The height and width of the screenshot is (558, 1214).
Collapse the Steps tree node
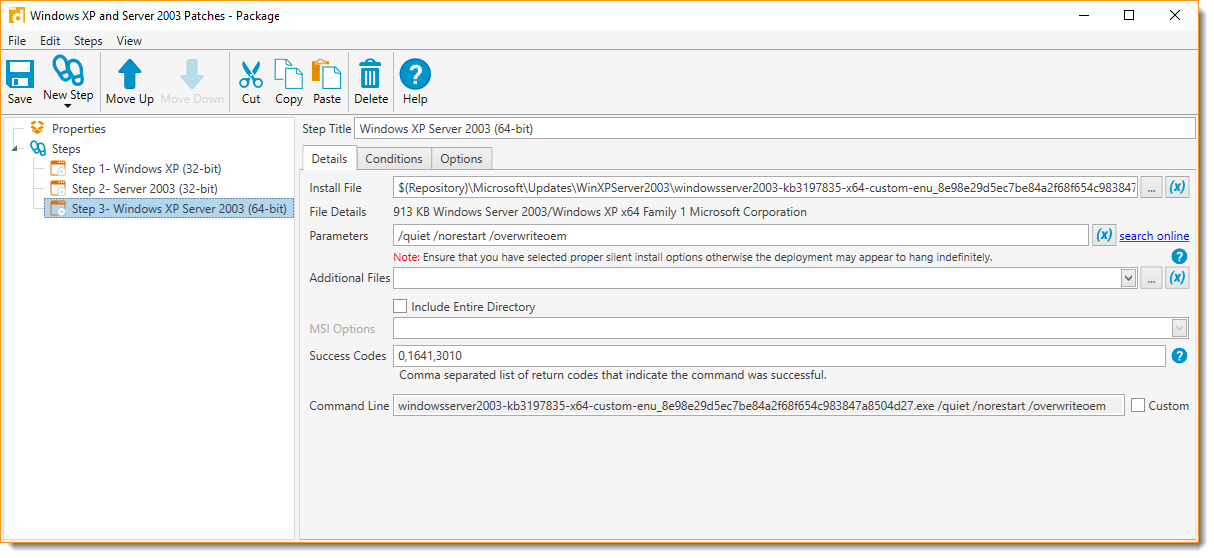pyautogui.click(x=15, y=149)
